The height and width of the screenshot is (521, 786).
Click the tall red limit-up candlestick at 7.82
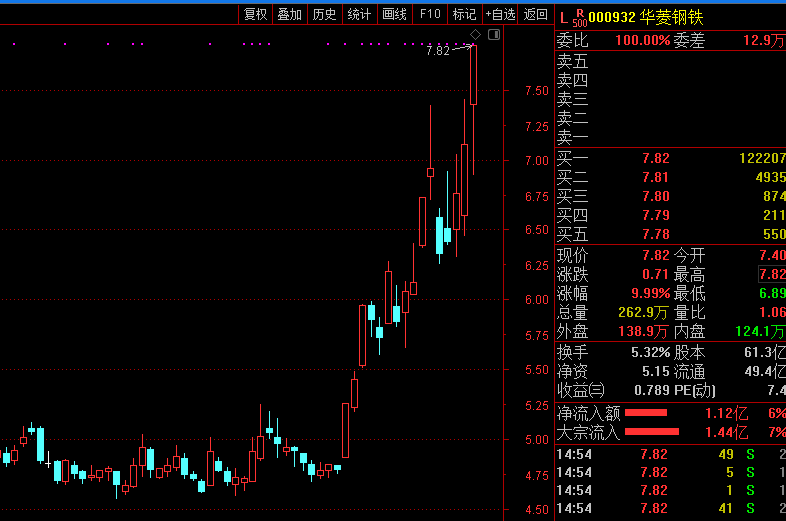coord(473,75)
